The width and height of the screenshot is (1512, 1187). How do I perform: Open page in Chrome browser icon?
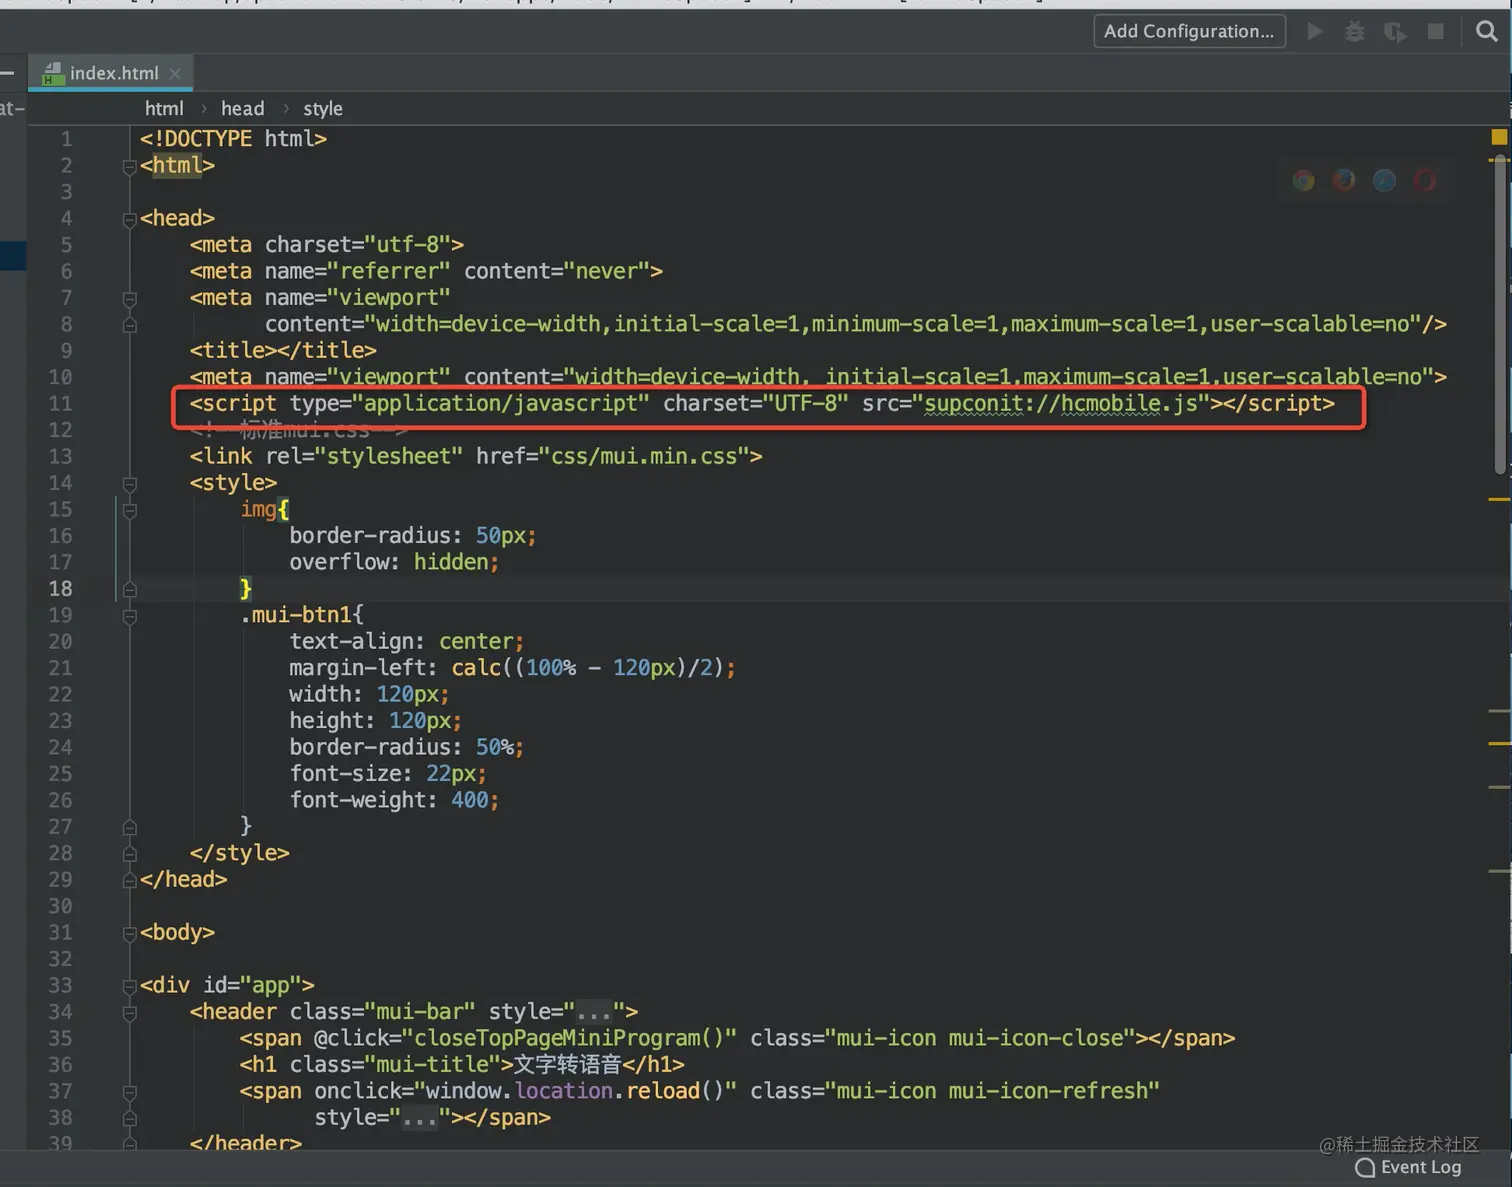point(1303,180)
